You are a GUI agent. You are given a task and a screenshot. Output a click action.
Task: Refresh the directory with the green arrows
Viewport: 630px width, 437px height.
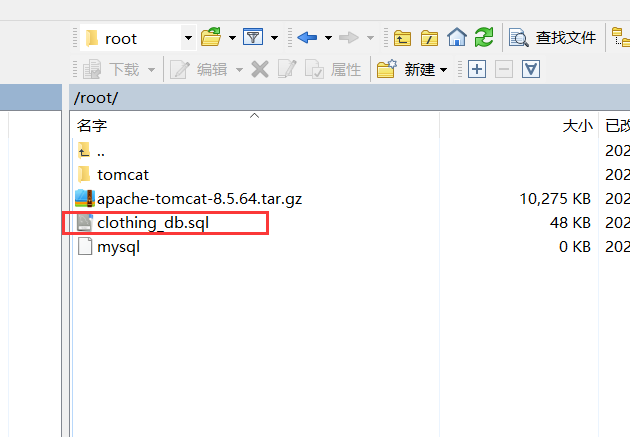484,37
